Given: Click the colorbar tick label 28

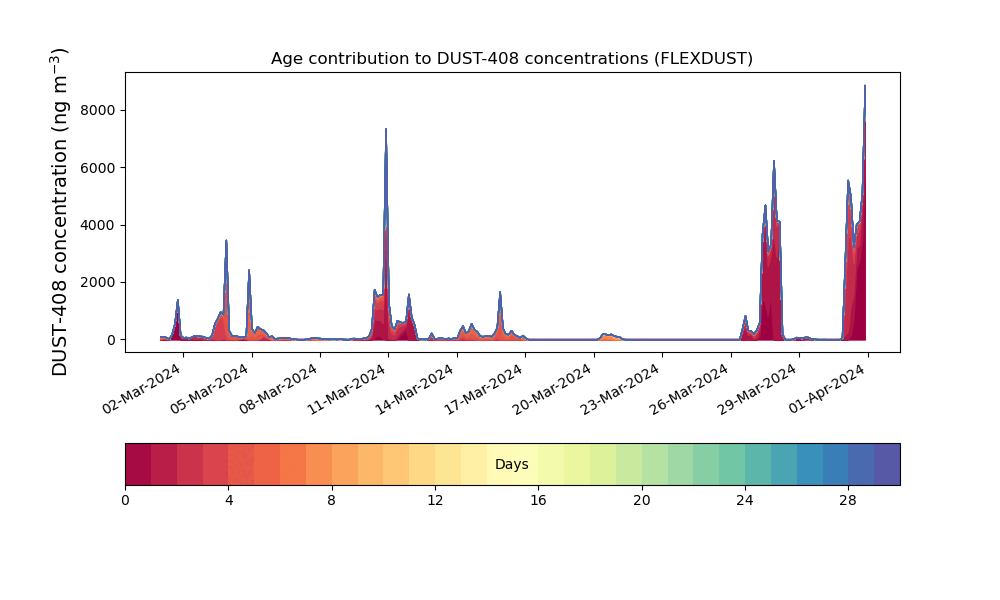Looking at the screenshot, I should pos(848,501).
